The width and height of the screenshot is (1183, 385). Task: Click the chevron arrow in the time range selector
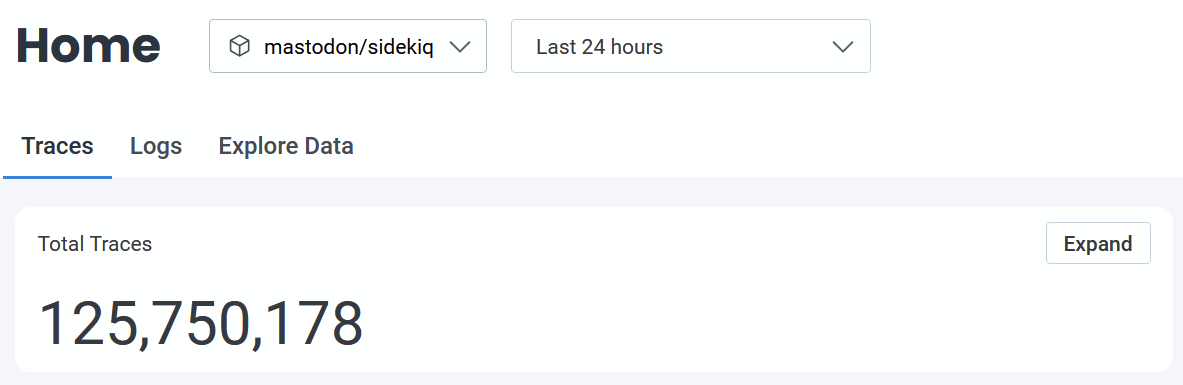click(x=842, y=47)
